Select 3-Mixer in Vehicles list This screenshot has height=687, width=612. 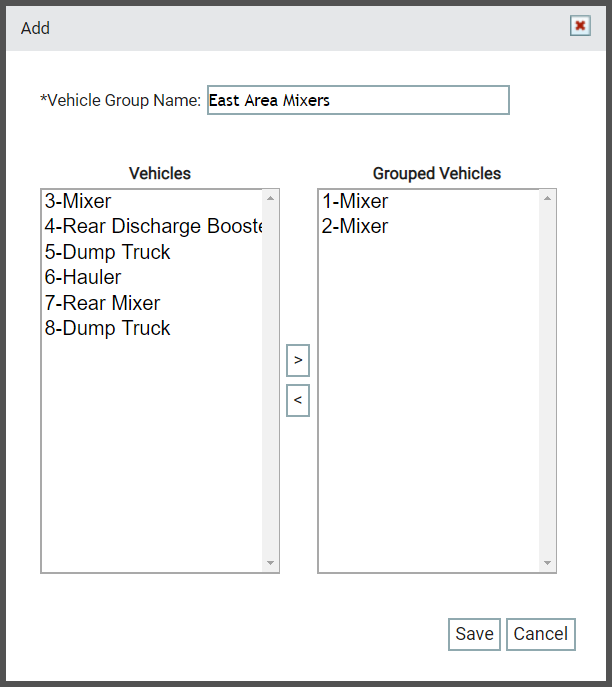[152, 201]
